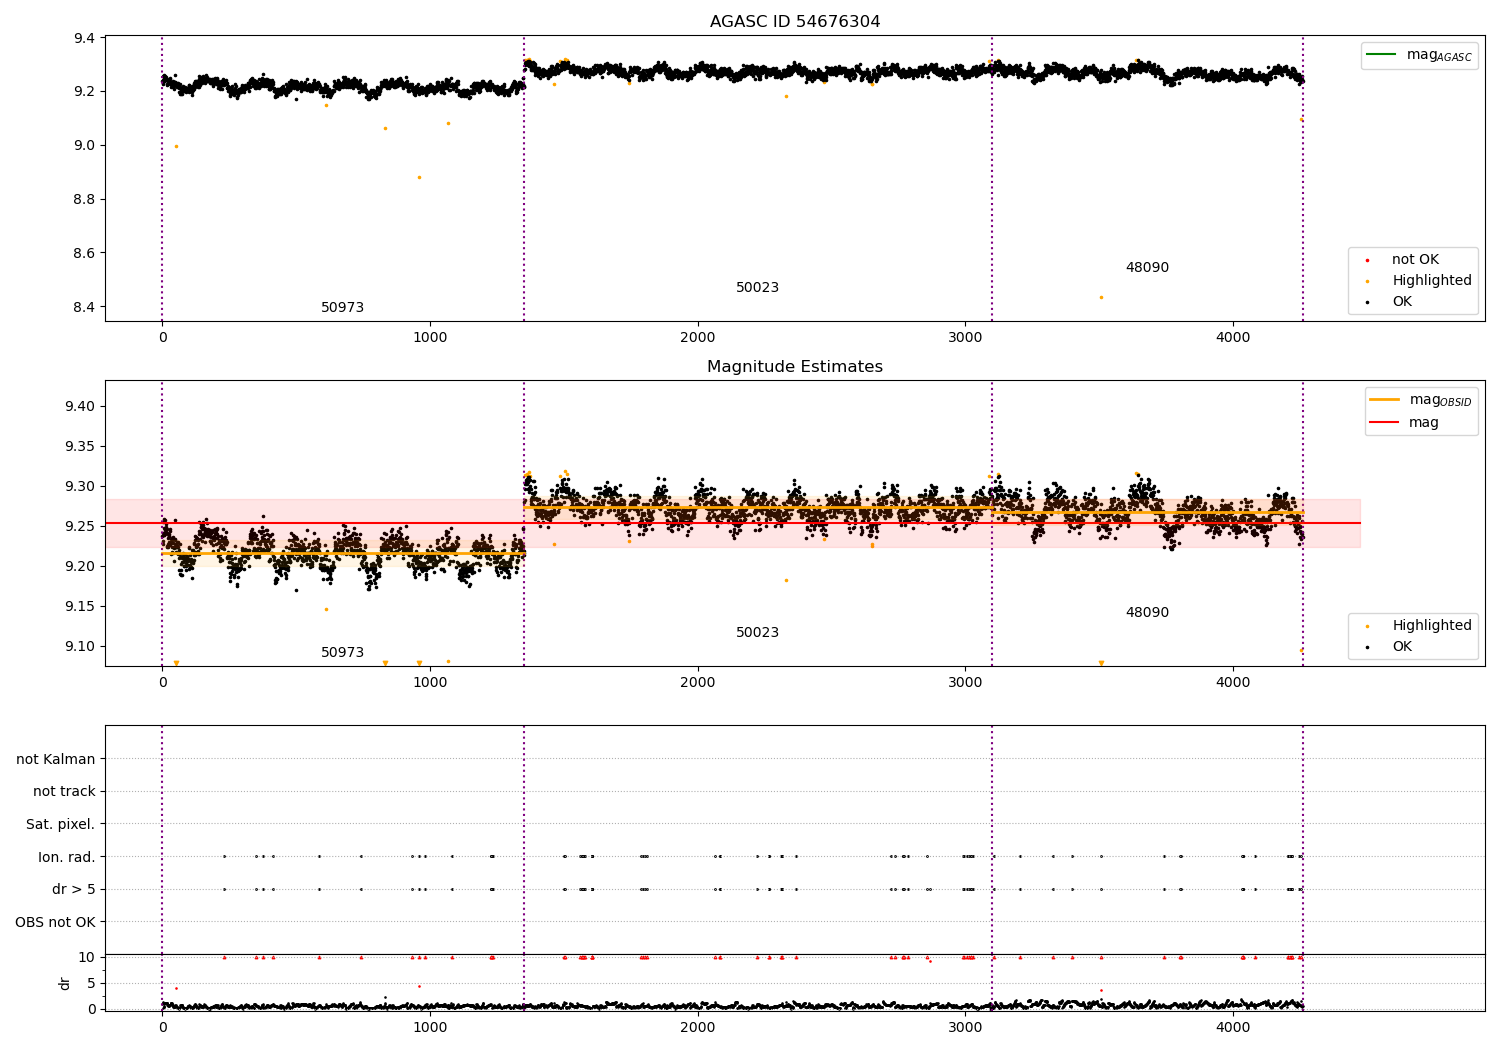
Task: Click the 'not track' row label
Action: [x=64, y=792]
